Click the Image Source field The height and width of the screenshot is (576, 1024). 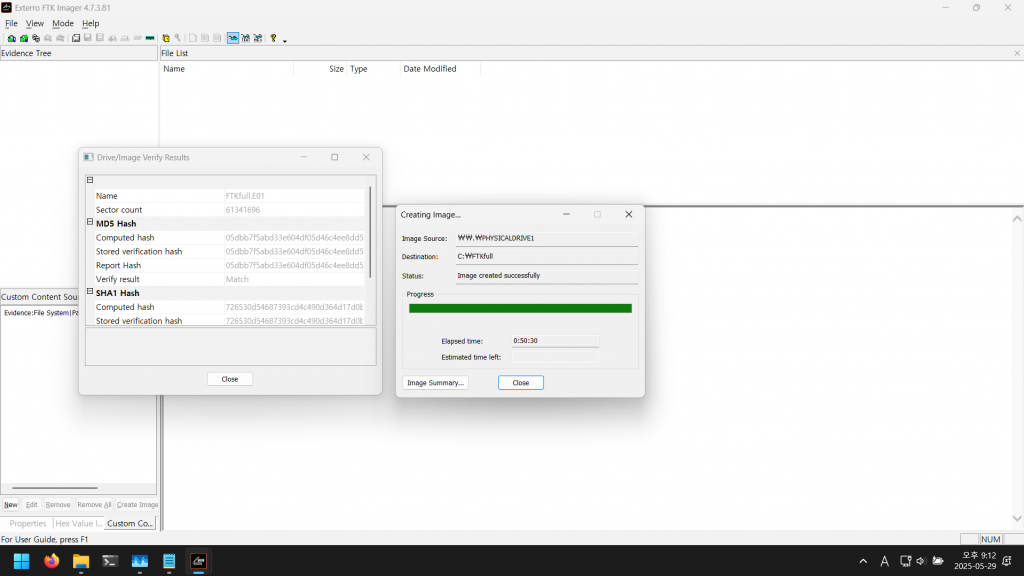coord(547,238)
